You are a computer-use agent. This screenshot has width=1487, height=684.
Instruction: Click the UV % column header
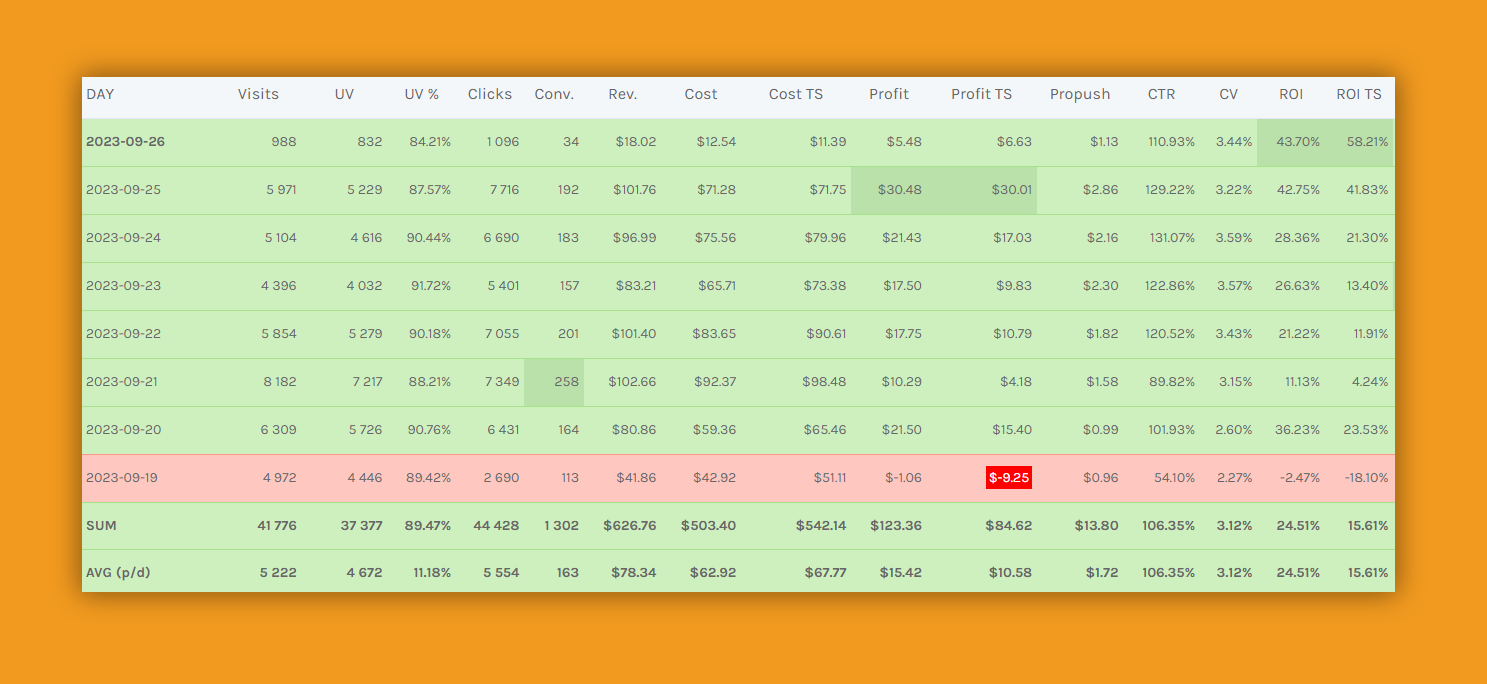click(421, 94)
